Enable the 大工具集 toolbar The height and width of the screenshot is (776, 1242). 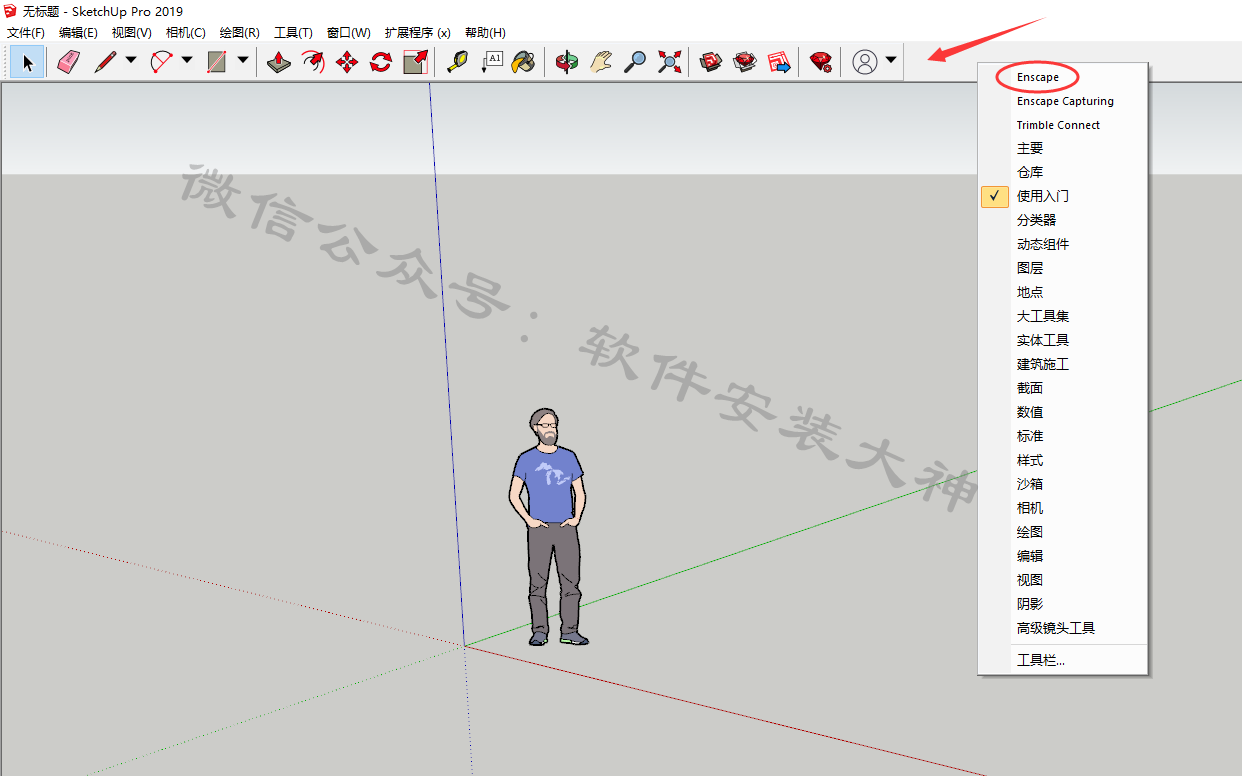coord(1063,316)
